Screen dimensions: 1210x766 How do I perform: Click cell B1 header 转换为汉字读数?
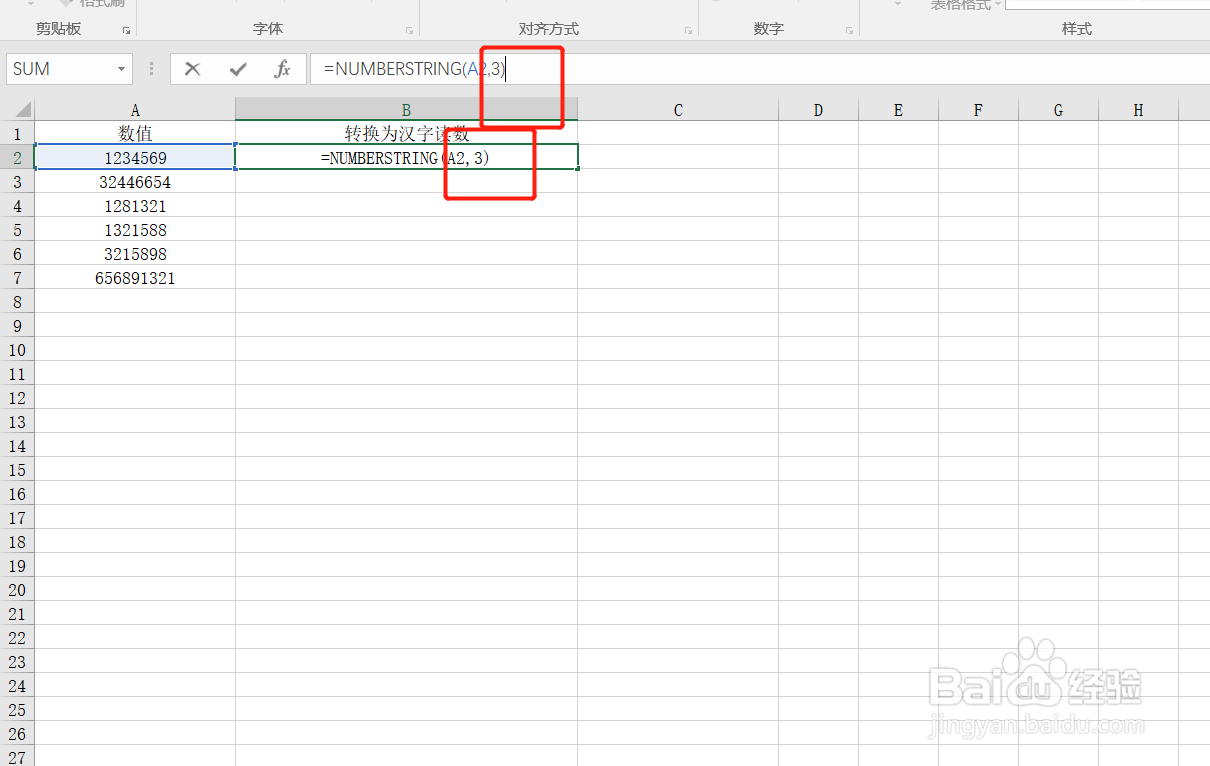pos(406,133)
